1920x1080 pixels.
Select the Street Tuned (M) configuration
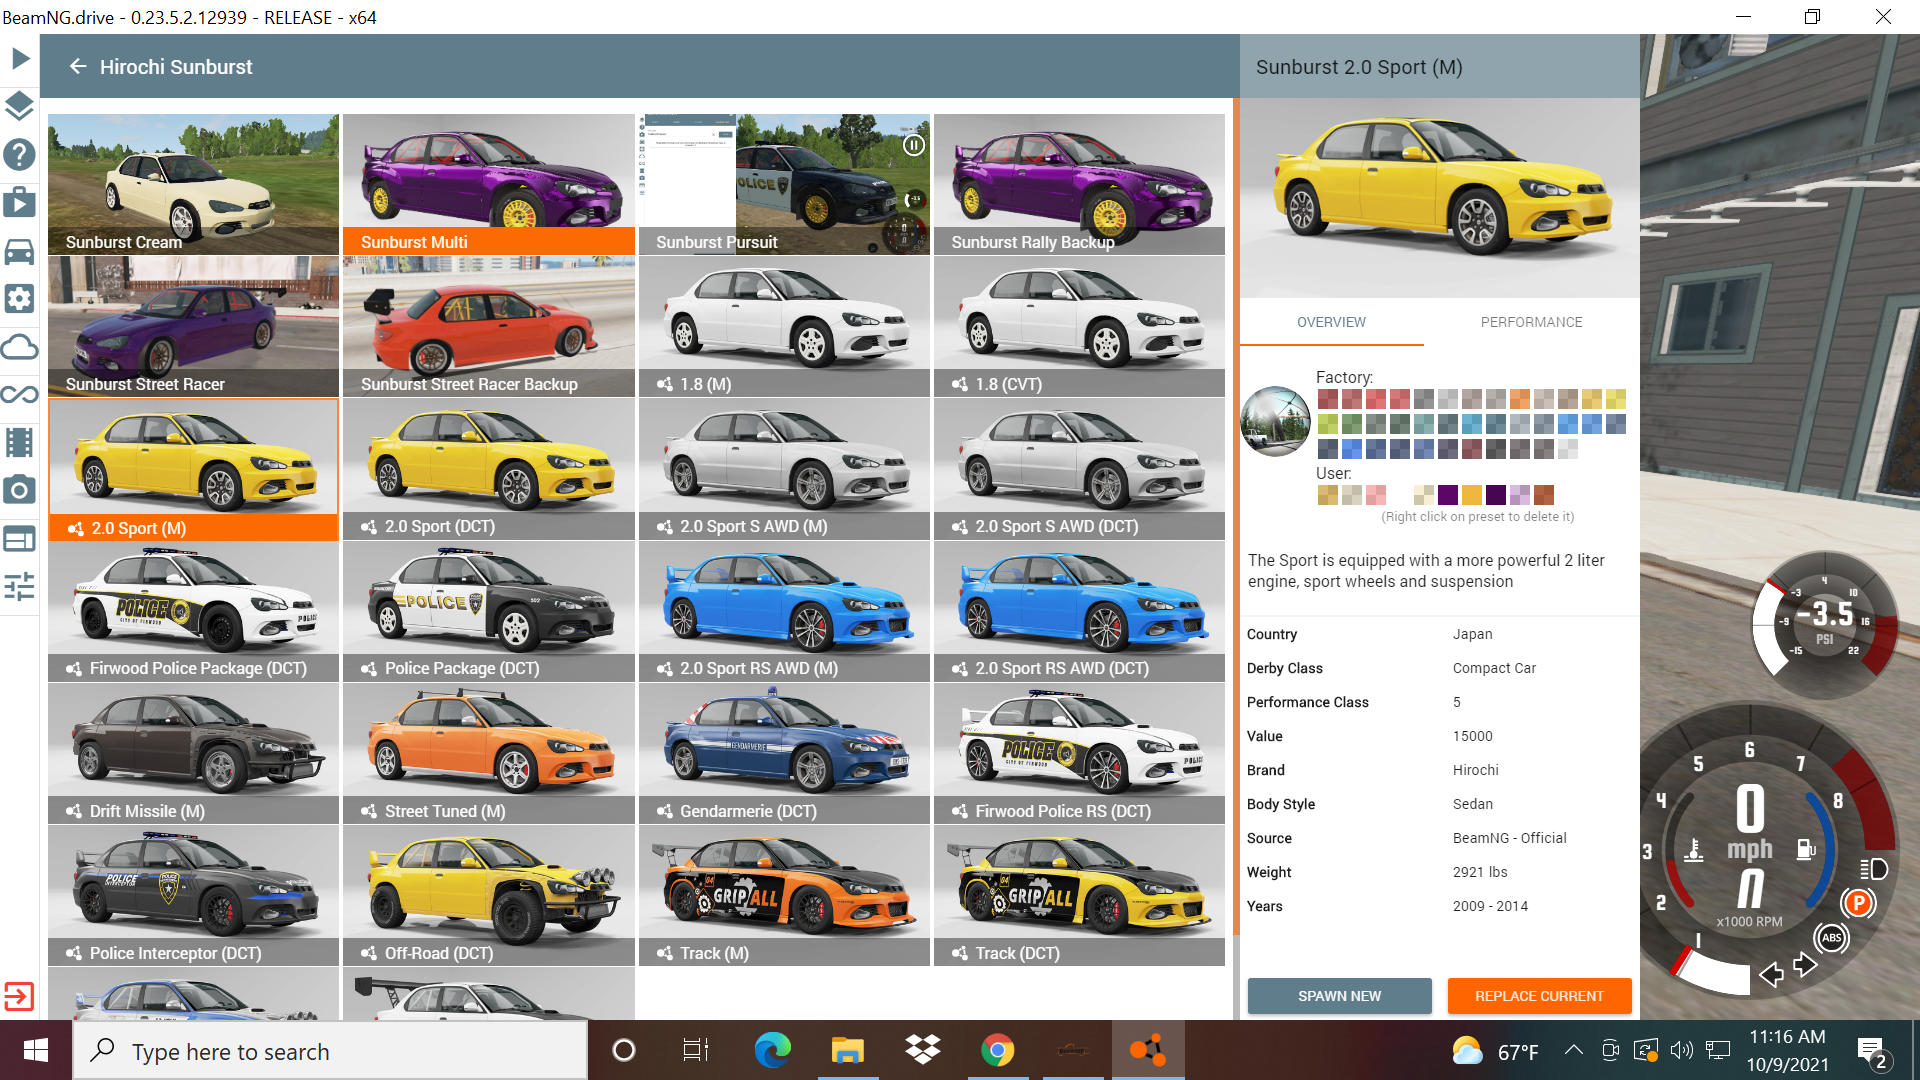(489, 753)
